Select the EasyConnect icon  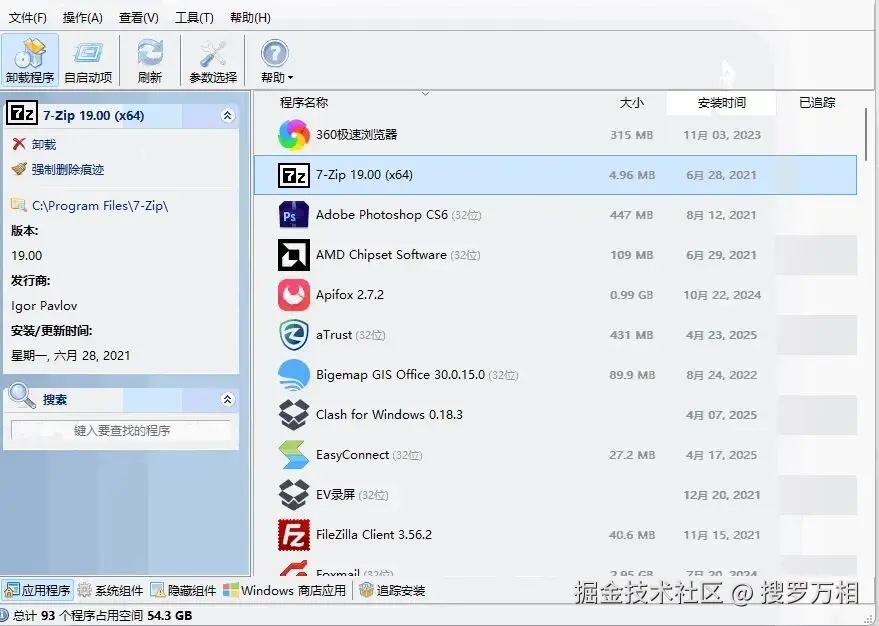point(294,455)
